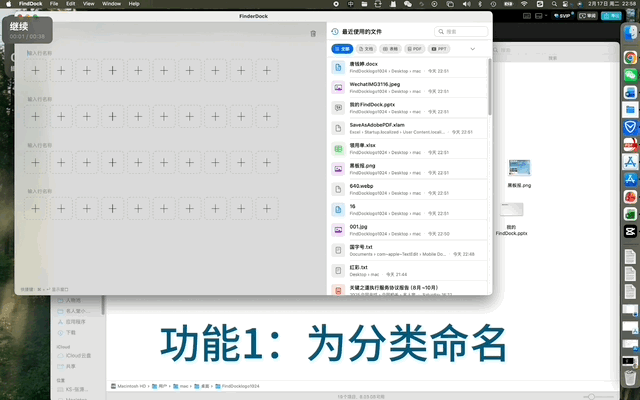640x400 pixels.
Task: Click the Bluetooth icon in menu bar
Action: 480,4
